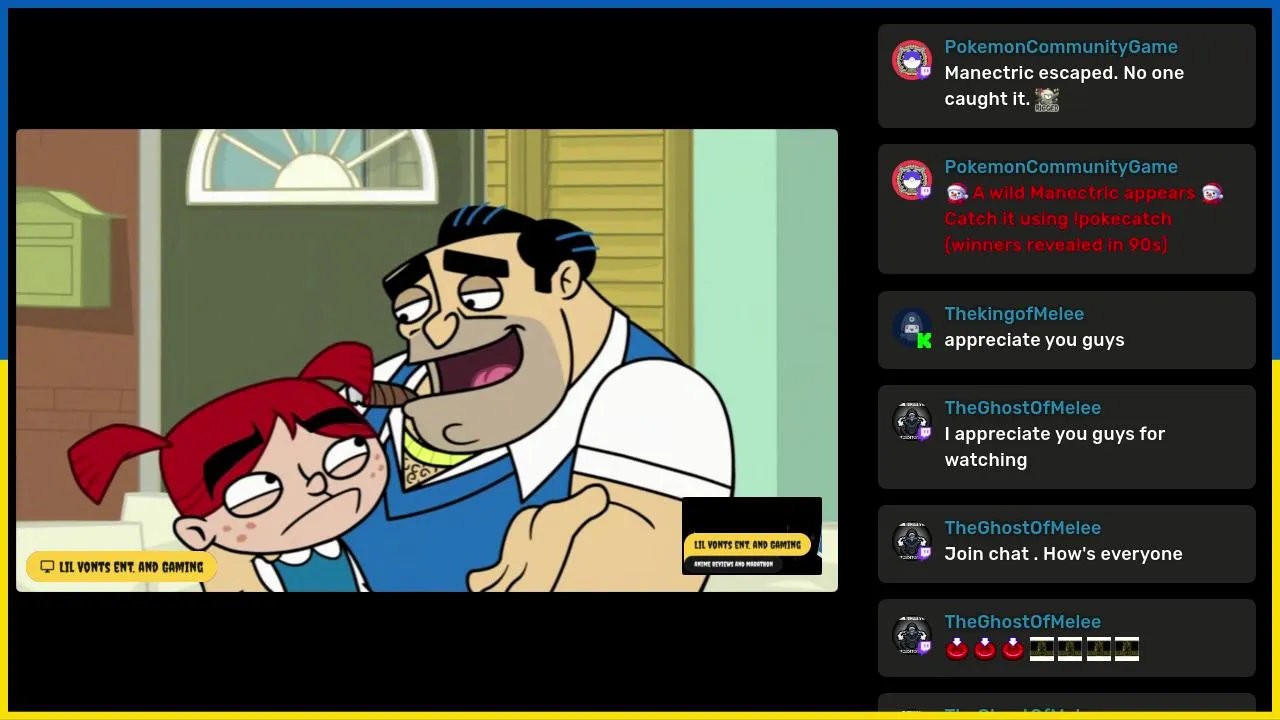Click the 'ANIME REVIEWS AND MARATHON' logo box

tap(752, 536)
